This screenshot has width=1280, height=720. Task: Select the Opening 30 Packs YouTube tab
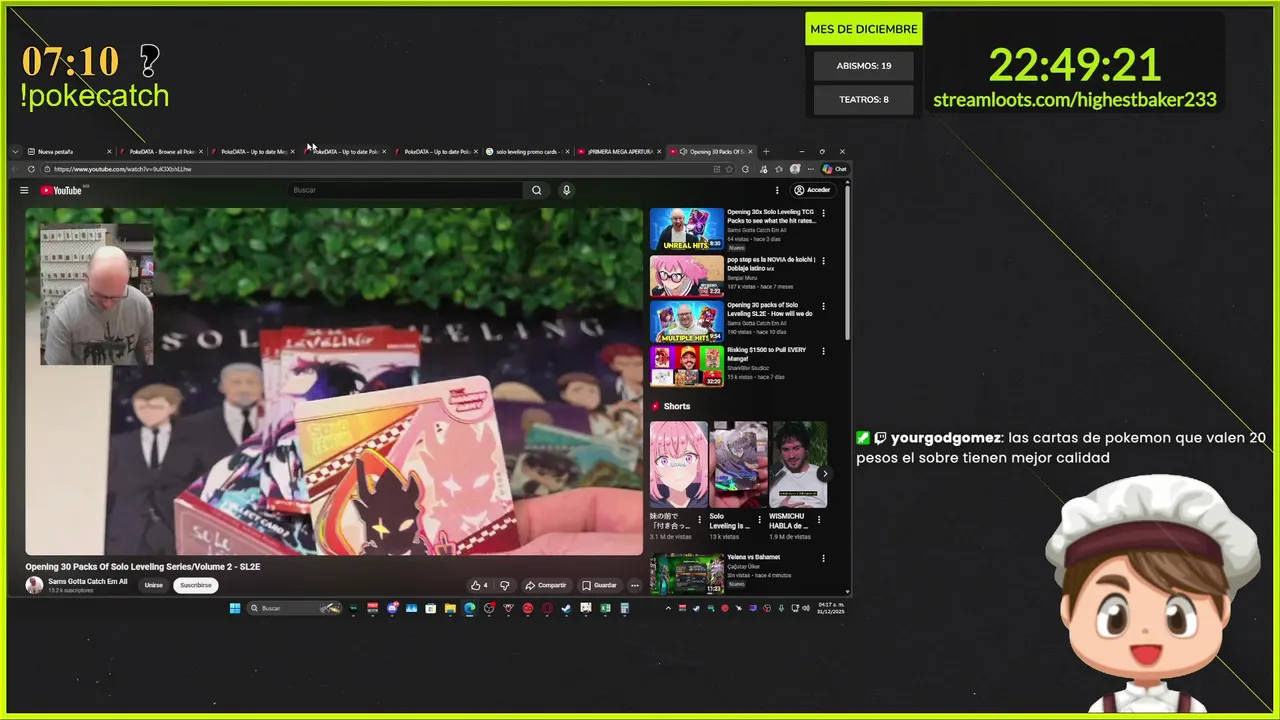click(712, 152)
